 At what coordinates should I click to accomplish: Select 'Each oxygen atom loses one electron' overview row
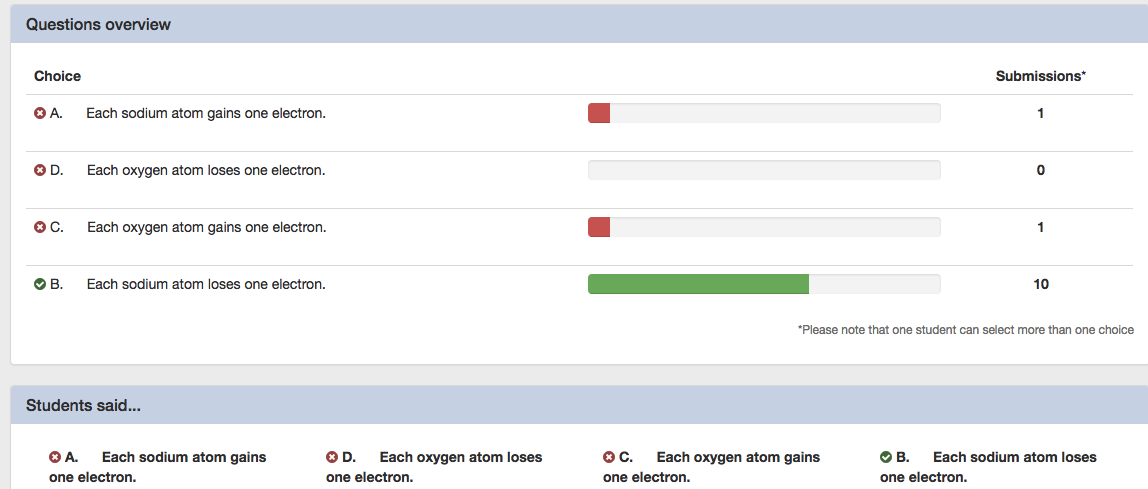pyautogui.click(x=206, y=171)
